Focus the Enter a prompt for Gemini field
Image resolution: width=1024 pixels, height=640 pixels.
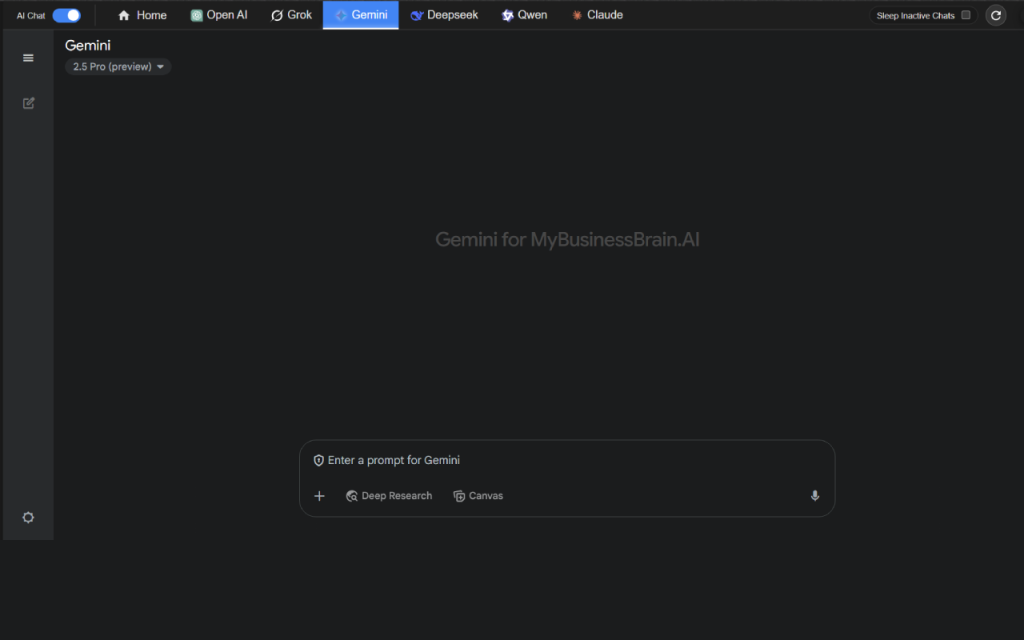(567, 460)
